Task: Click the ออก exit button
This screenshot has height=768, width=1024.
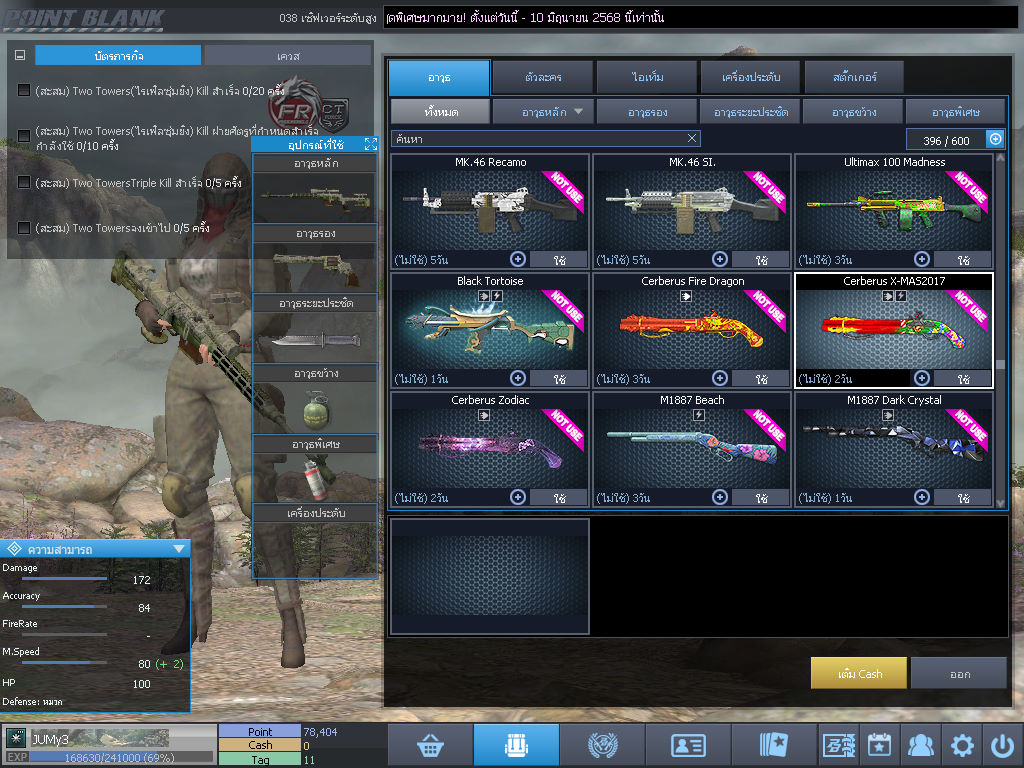Action: click(x=959, y=673)
